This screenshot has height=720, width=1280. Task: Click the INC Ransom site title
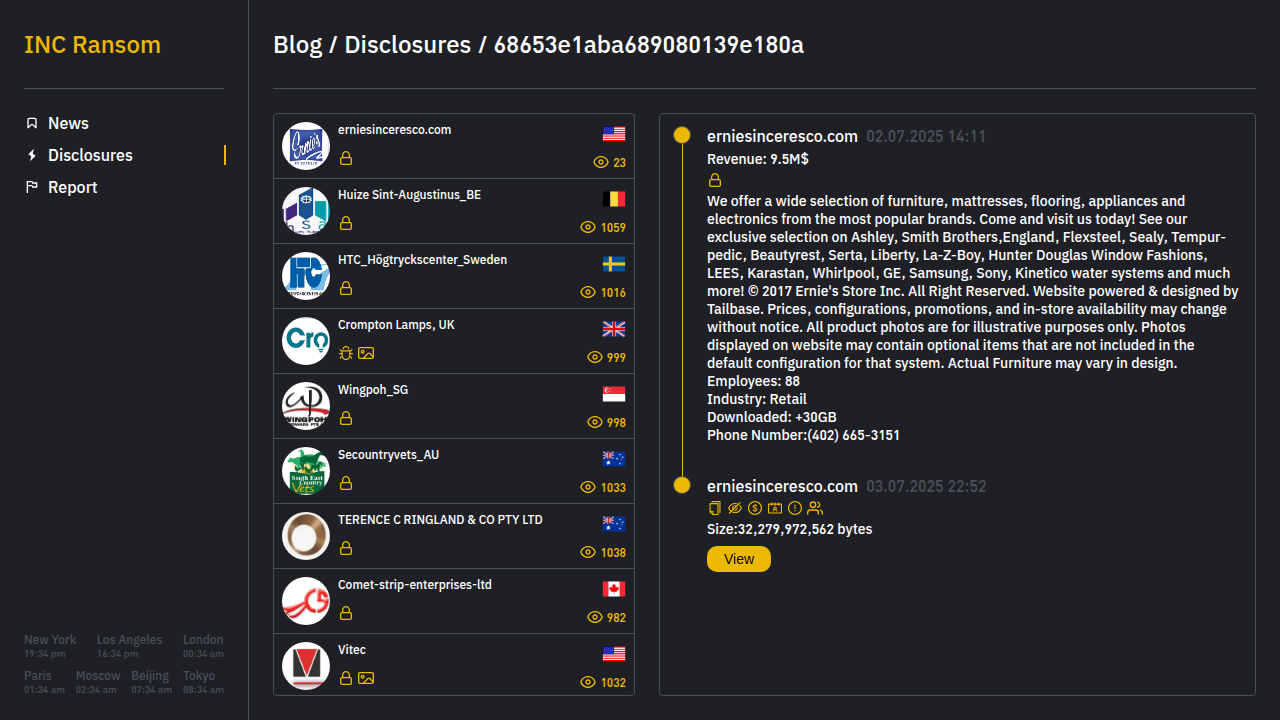pyautogui.click(x=92, y=45)
